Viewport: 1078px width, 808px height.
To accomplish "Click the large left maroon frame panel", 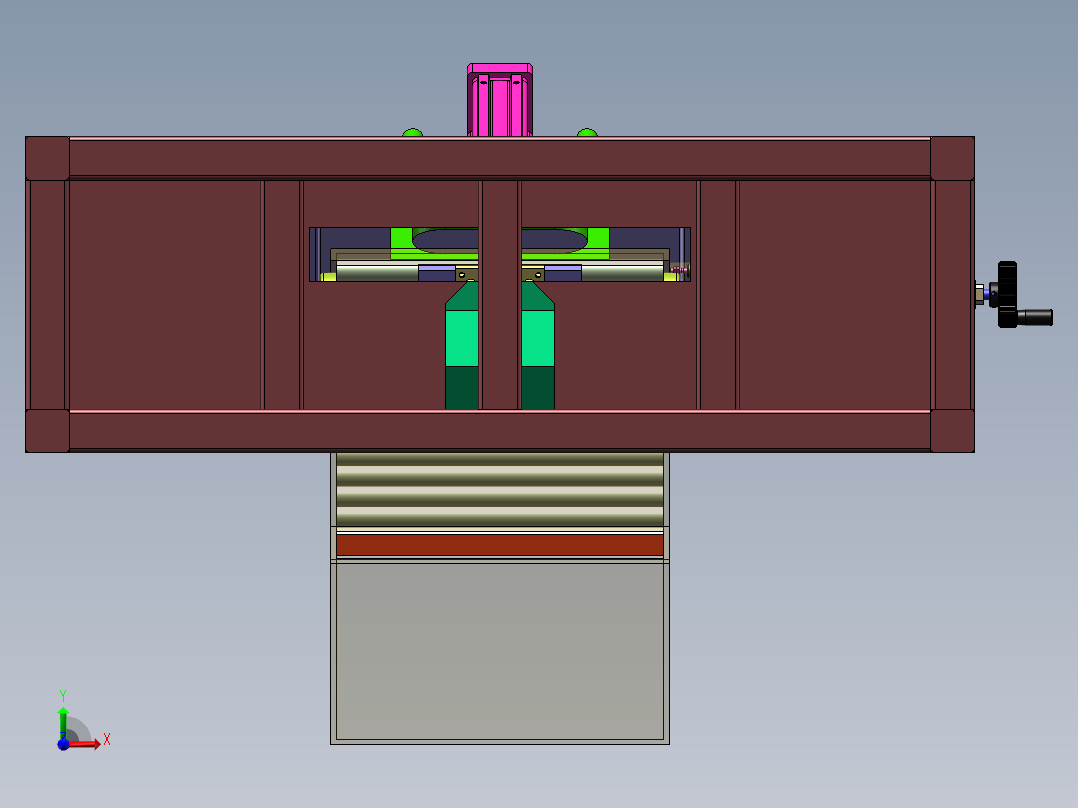I will point(165,295).
